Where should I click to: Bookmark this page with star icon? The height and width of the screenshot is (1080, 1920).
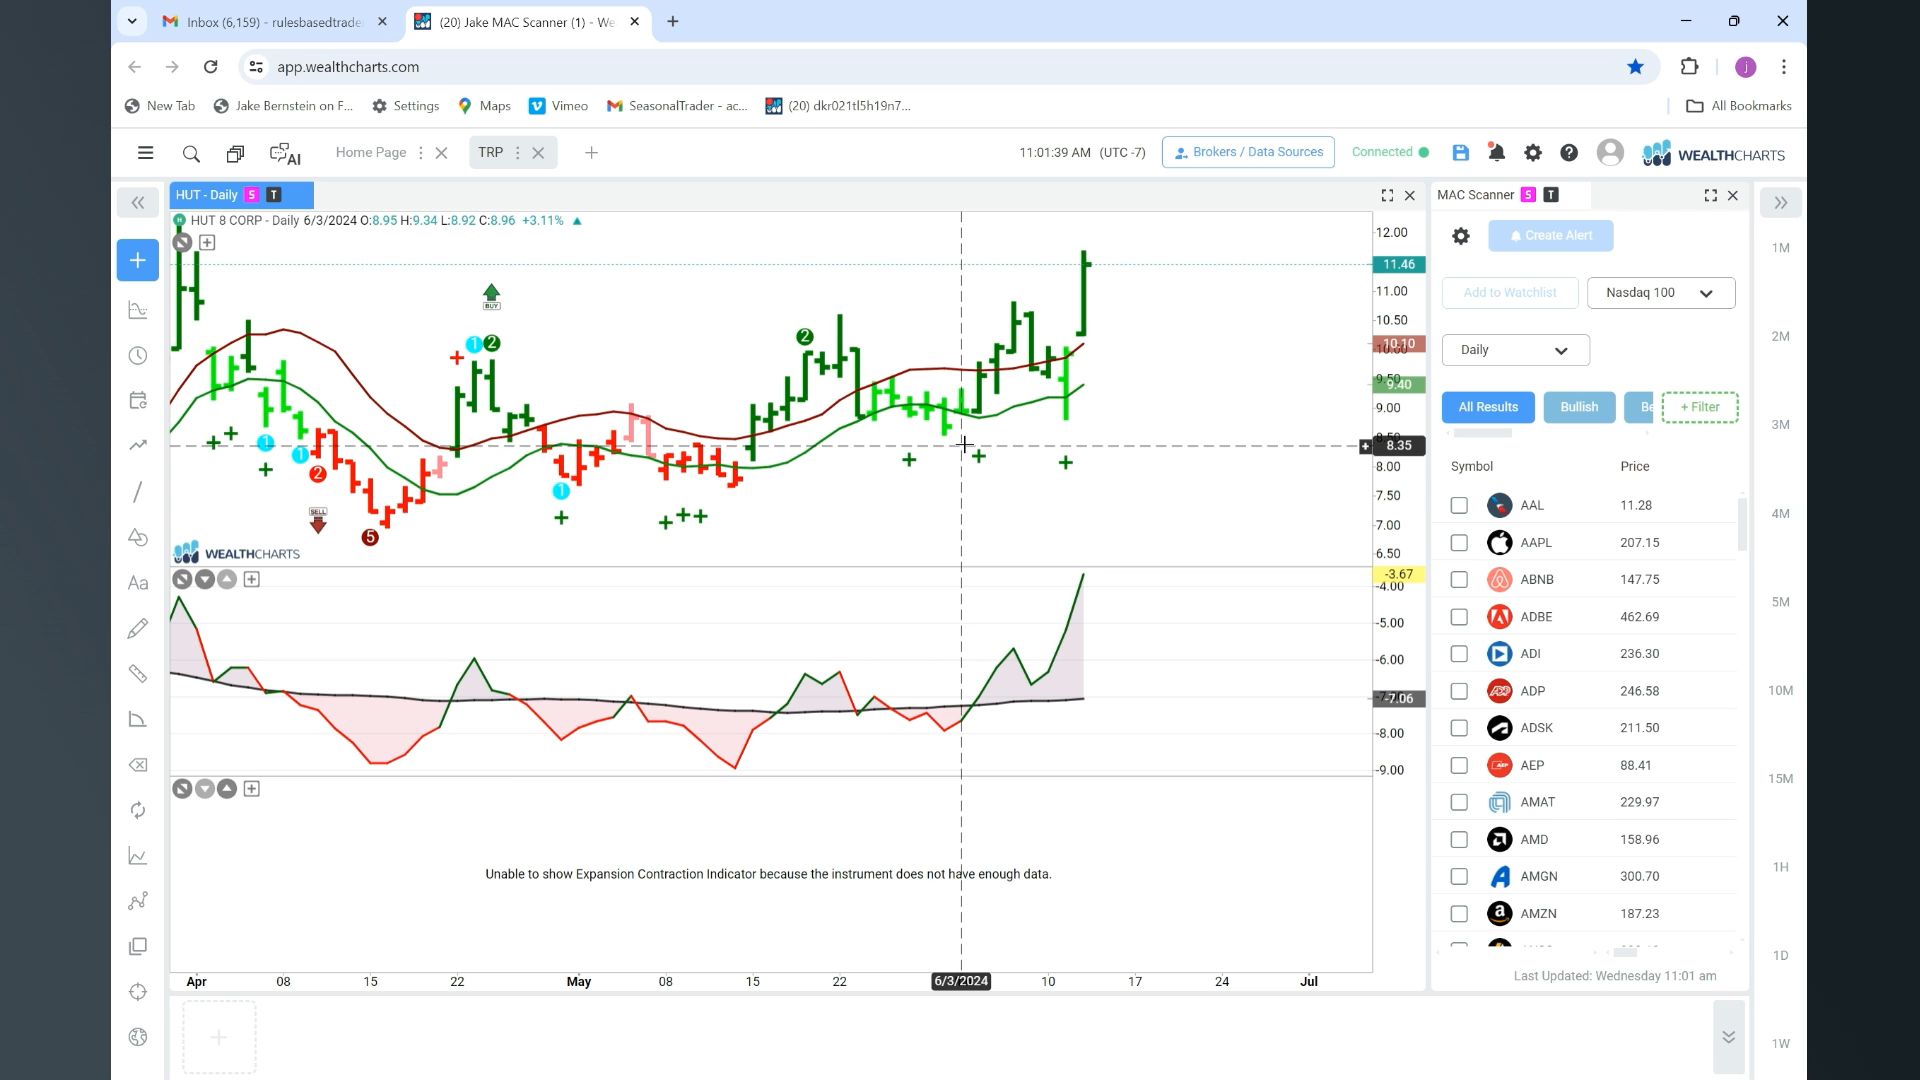[x=1635, y=67]
